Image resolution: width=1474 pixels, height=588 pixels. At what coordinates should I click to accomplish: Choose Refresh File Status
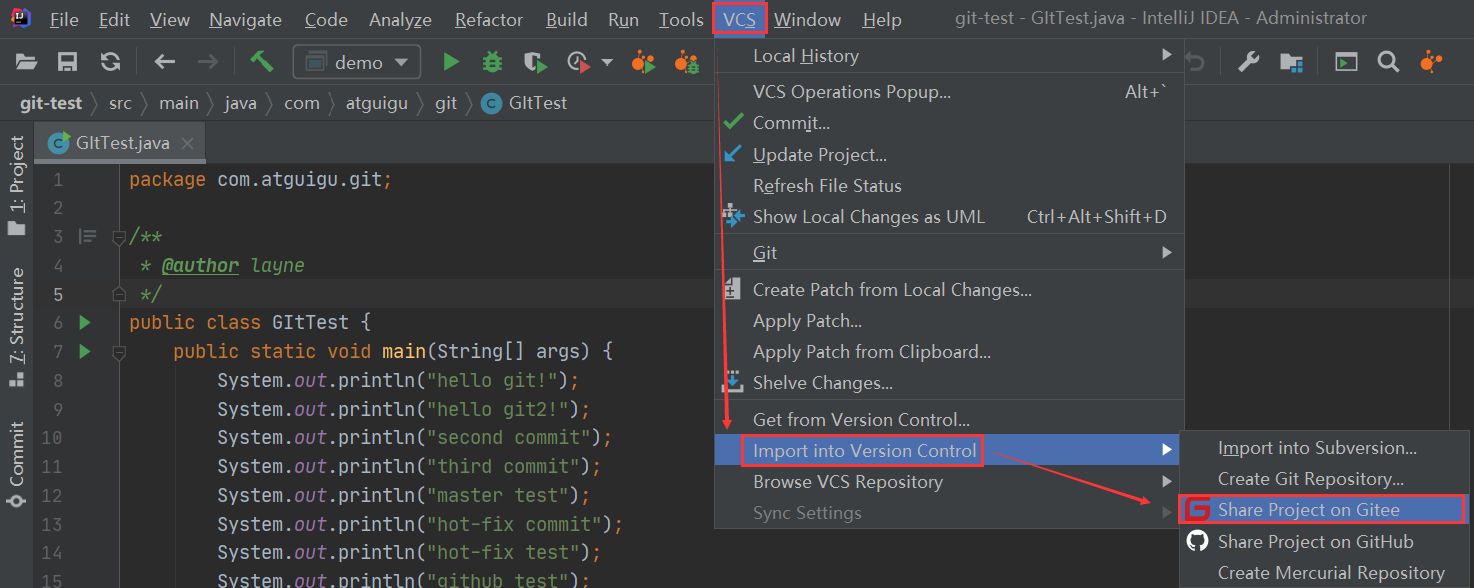point(949,186)
